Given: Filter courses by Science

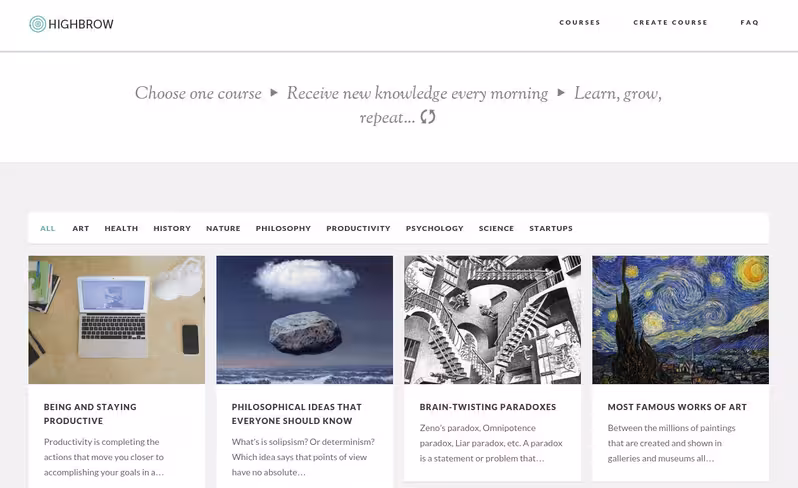Looking at the screenshot, I should click(496, 228).
